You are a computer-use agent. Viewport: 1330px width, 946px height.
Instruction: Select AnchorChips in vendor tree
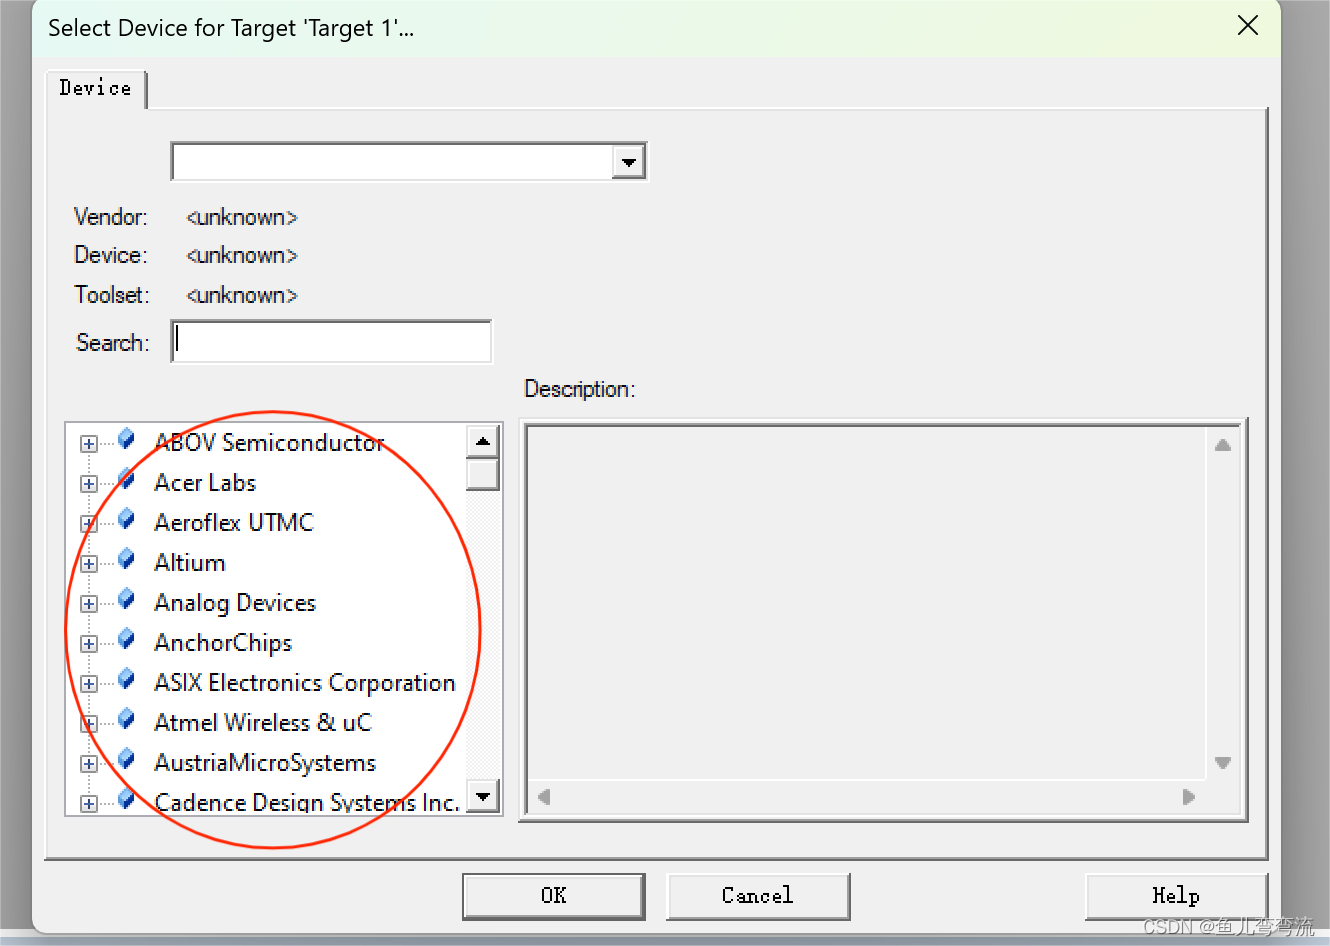(x=223, y=643)
